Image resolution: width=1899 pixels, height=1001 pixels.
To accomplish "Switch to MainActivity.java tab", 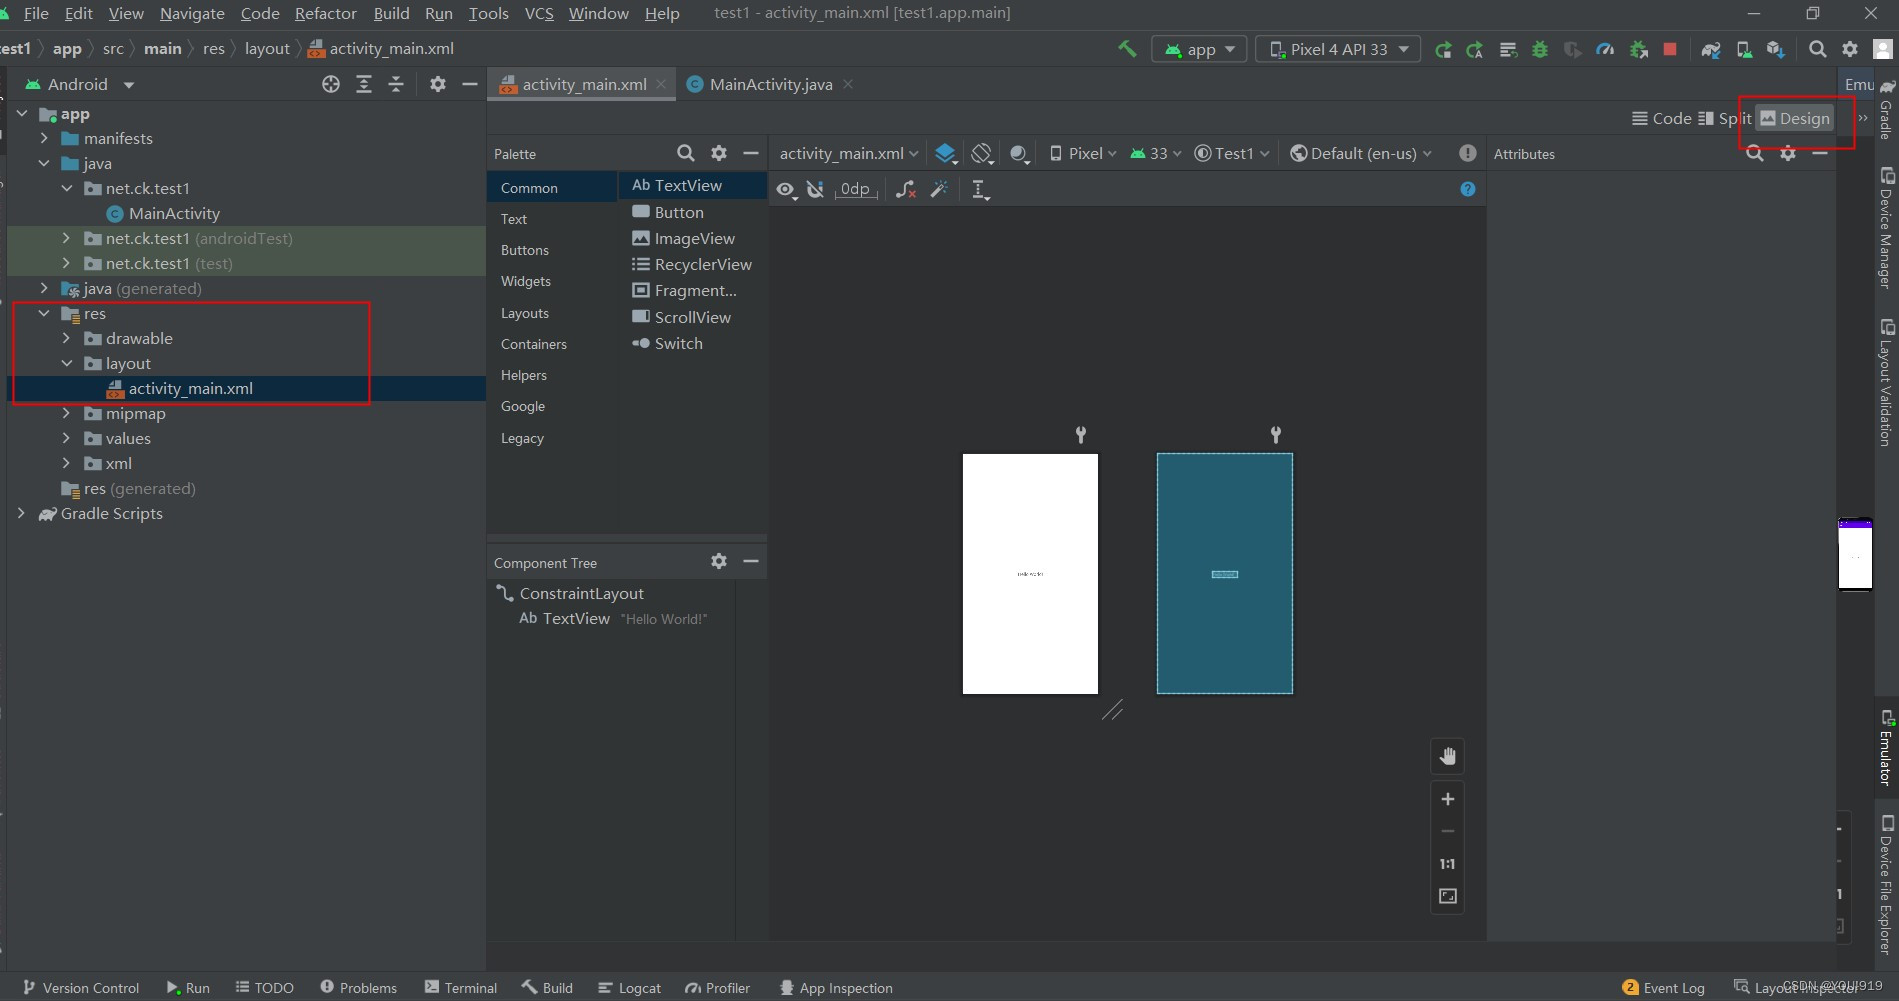I will pos(770,84).
